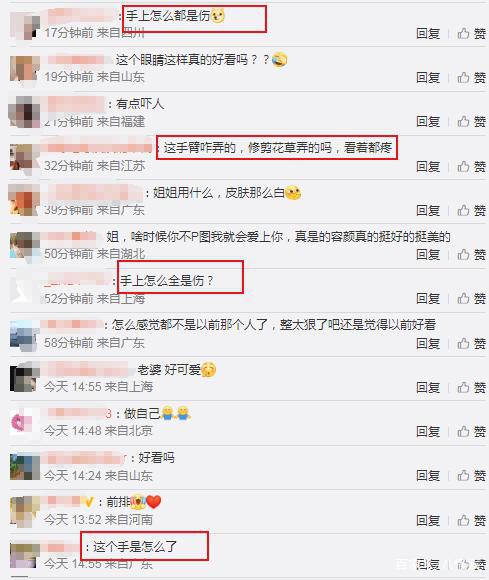The height and width of the screenshot is (580, 489).
Task: Reply to the 有点吓人 comment
Action: pos(428,122)
